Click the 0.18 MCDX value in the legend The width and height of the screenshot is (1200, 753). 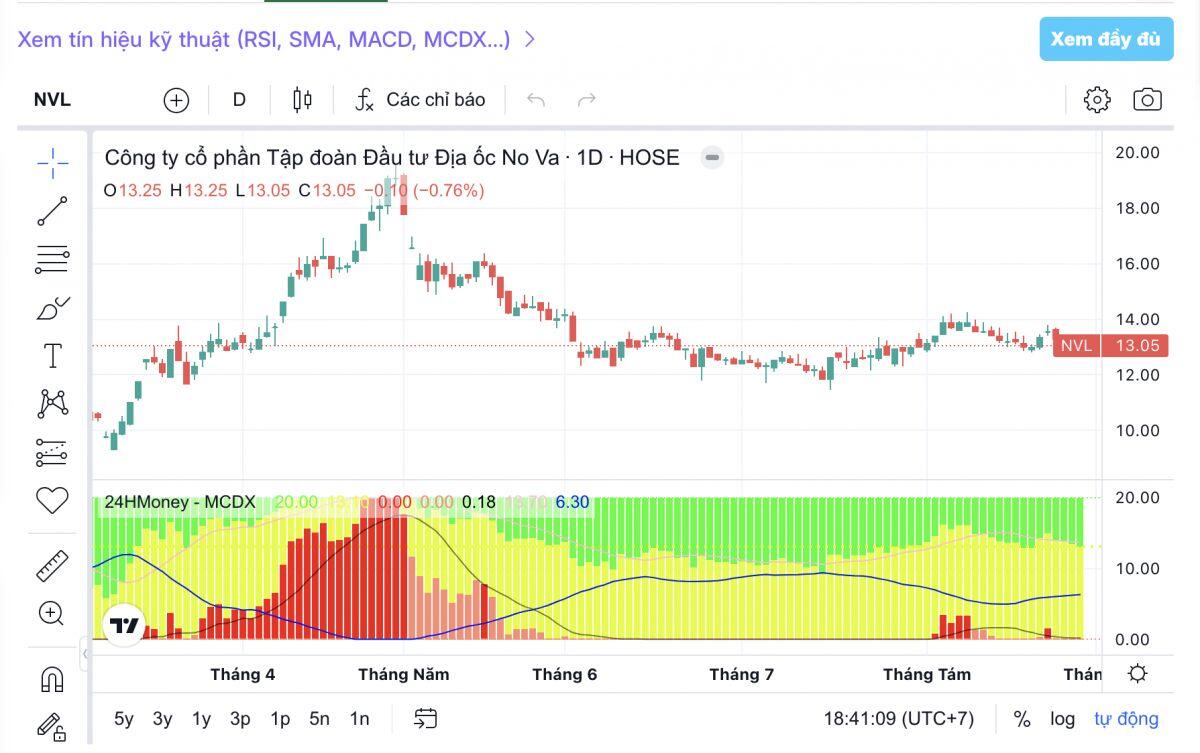point(479,502)
